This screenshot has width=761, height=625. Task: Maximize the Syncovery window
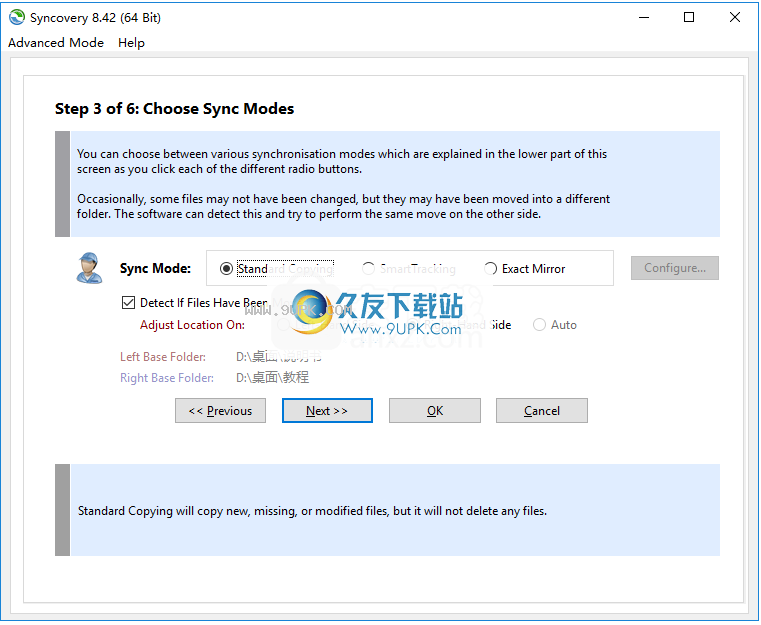689,17
